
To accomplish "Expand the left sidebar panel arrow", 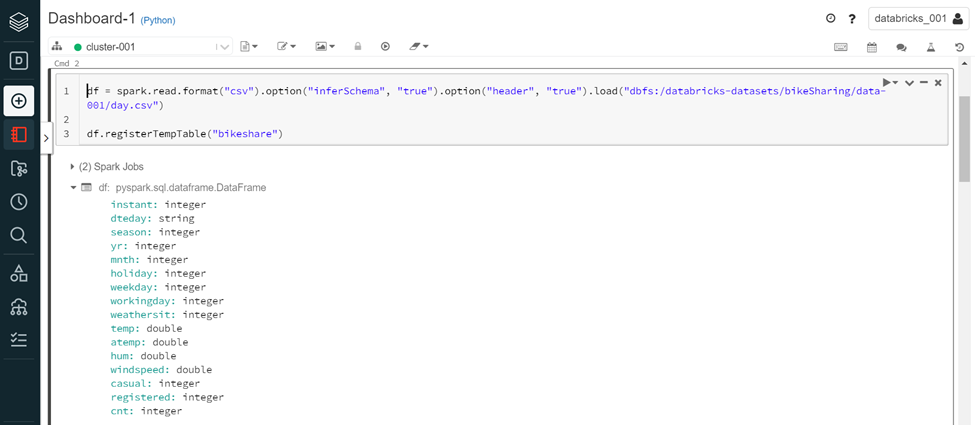I will pos(46,138).
